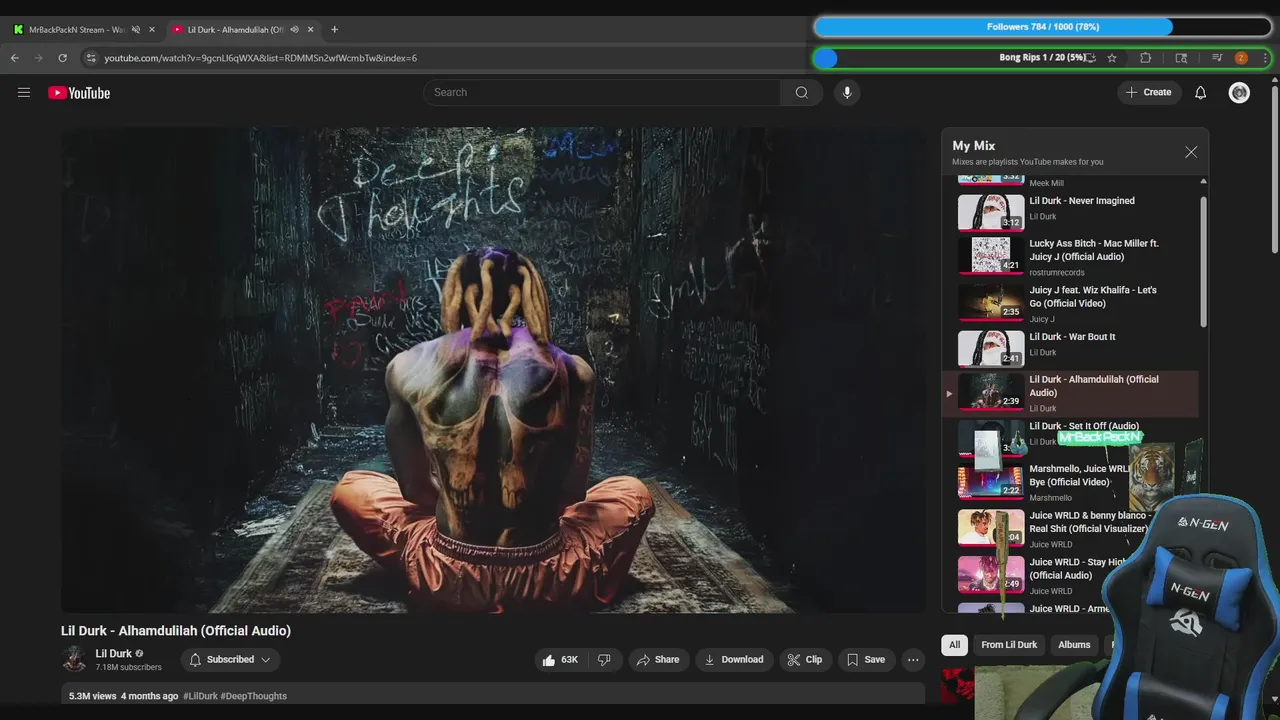Click the search magnifier button
The height and width of the screenshot is (720, 1280).
tap(801, 92)
